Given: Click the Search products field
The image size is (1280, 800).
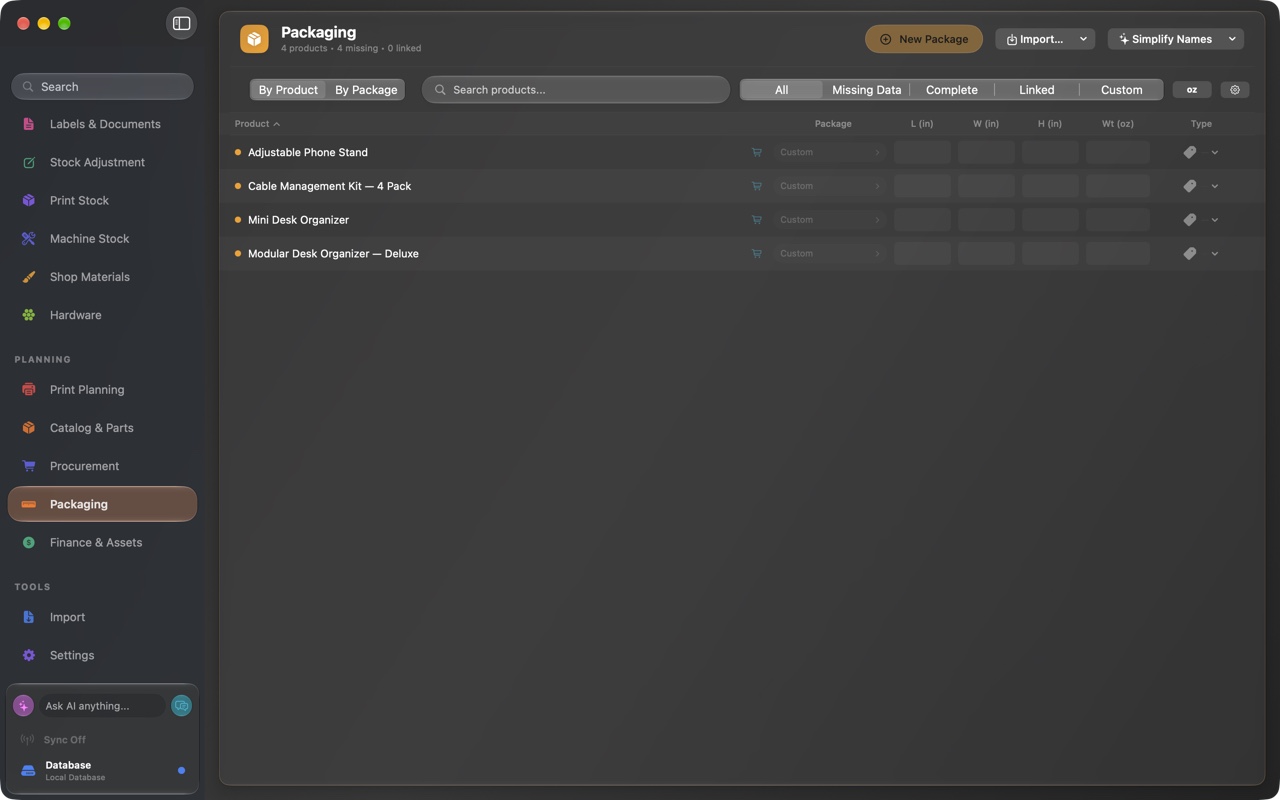Looking at the screenshot, I should pos(576,90).
